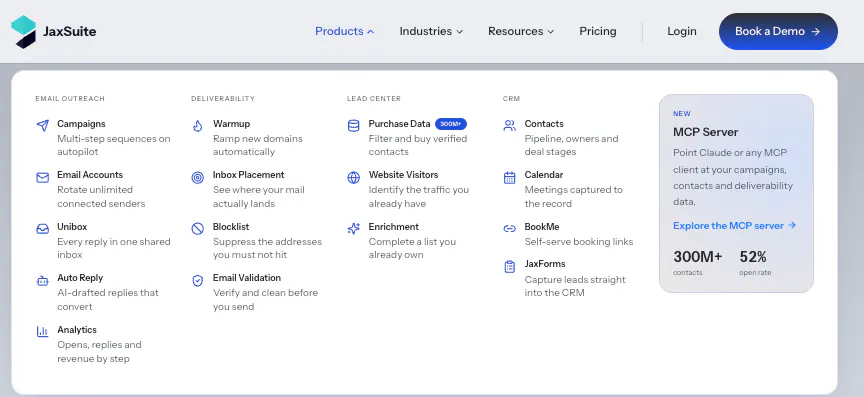This screenshot has width=864, height=397.
Task: Click the Warmup flame icon
Action: [198, 125]
